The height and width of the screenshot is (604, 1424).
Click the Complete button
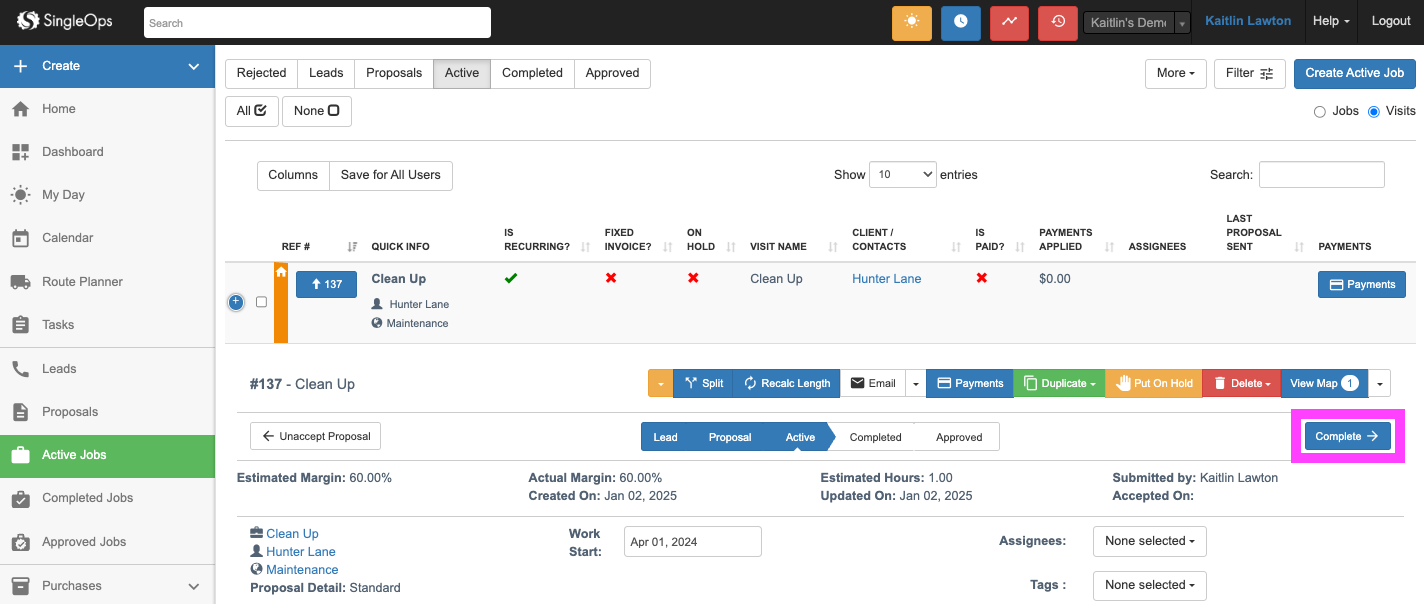click(x=1347, y=436)
